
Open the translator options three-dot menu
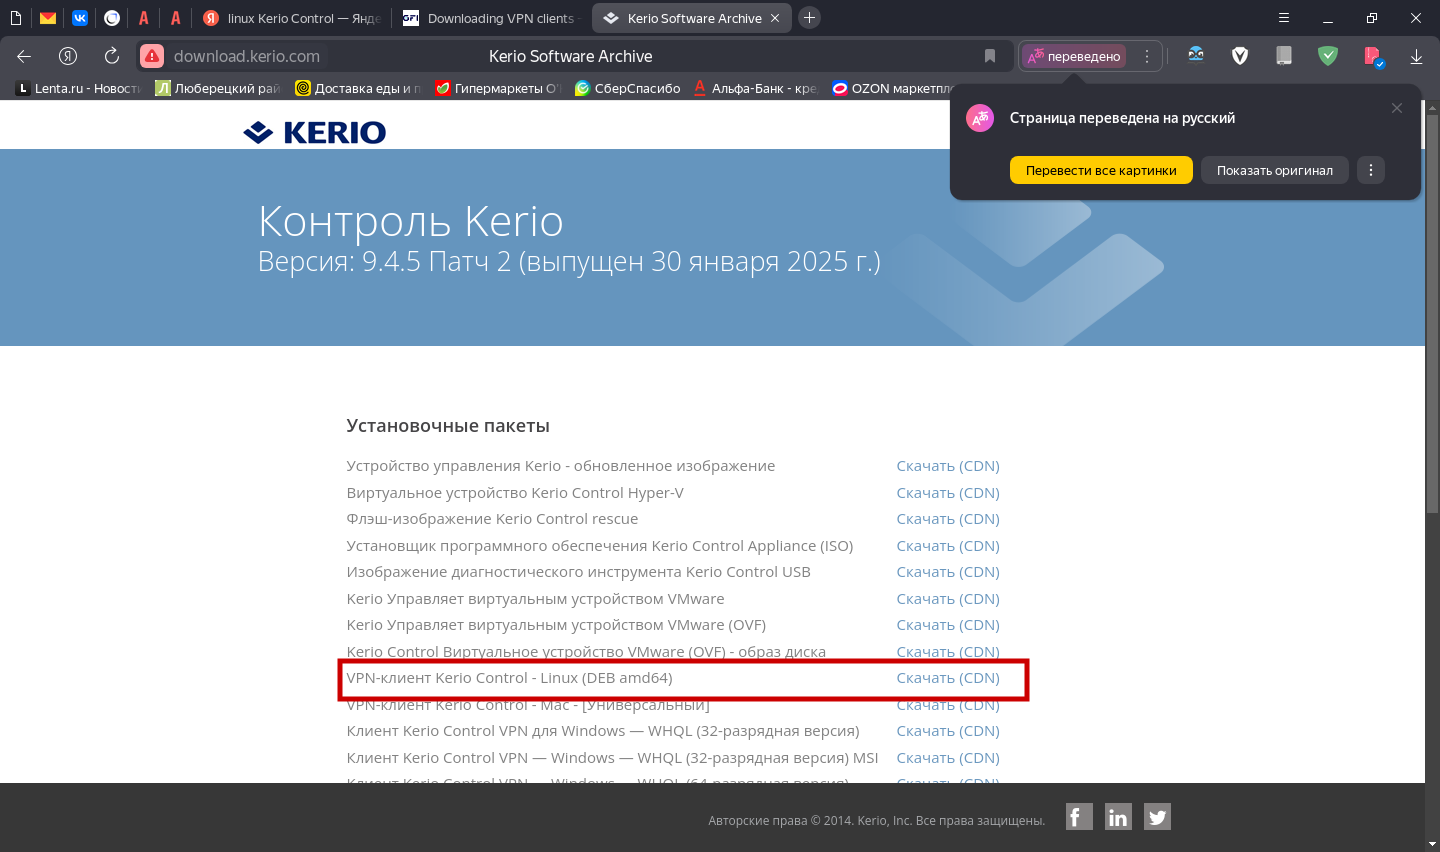pos(1147,56)
